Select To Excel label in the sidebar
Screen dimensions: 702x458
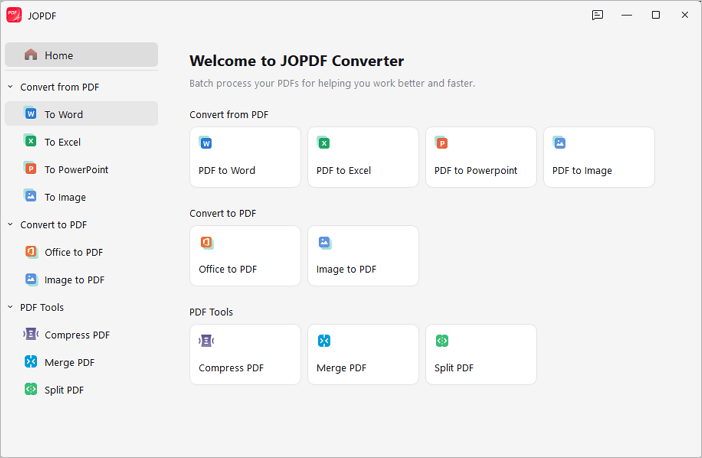[x=63, y=142]
